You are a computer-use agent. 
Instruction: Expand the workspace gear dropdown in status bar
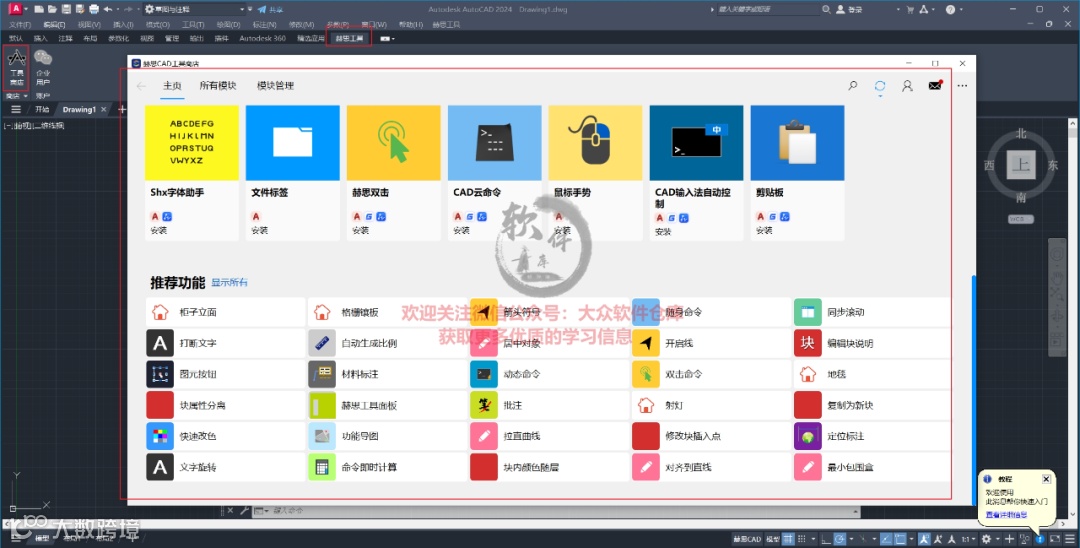click(998, 539)
